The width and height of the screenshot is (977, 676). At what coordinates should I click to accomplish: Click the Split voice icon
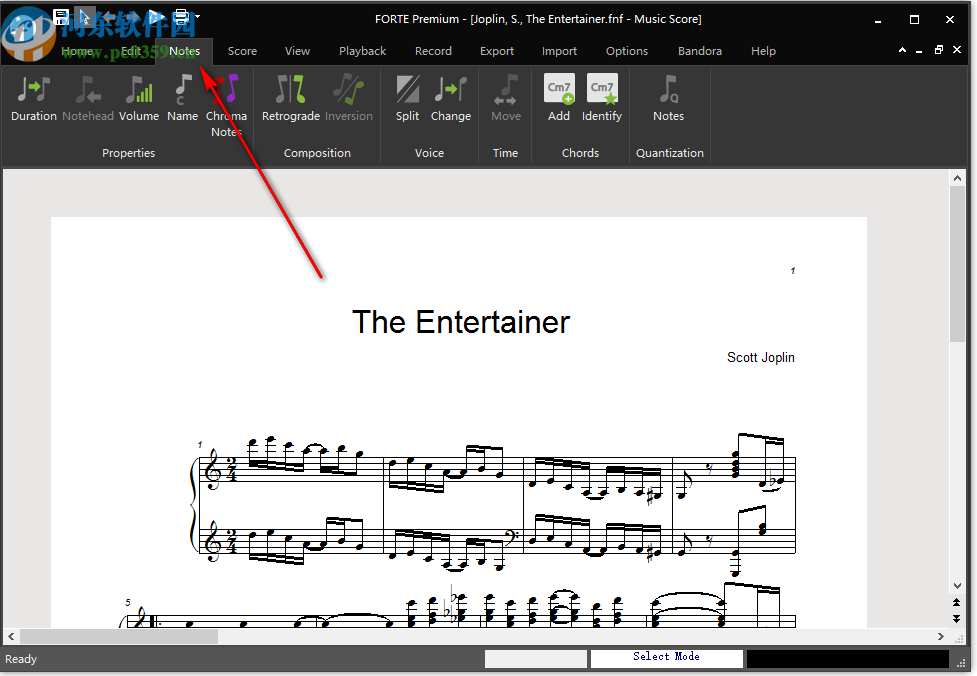click(407, 98)
